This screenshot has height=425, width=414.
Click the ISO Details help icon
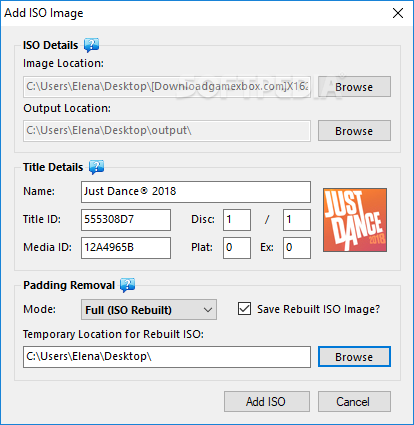click(x=91, y=45)
